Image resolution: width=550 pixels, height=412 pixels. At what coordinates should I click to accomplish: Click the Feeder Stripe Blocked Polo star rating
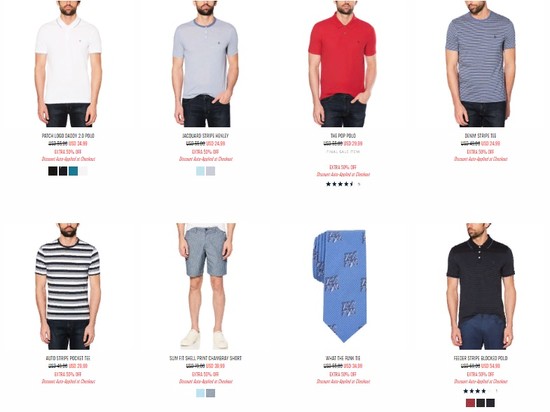coord(475,391)
